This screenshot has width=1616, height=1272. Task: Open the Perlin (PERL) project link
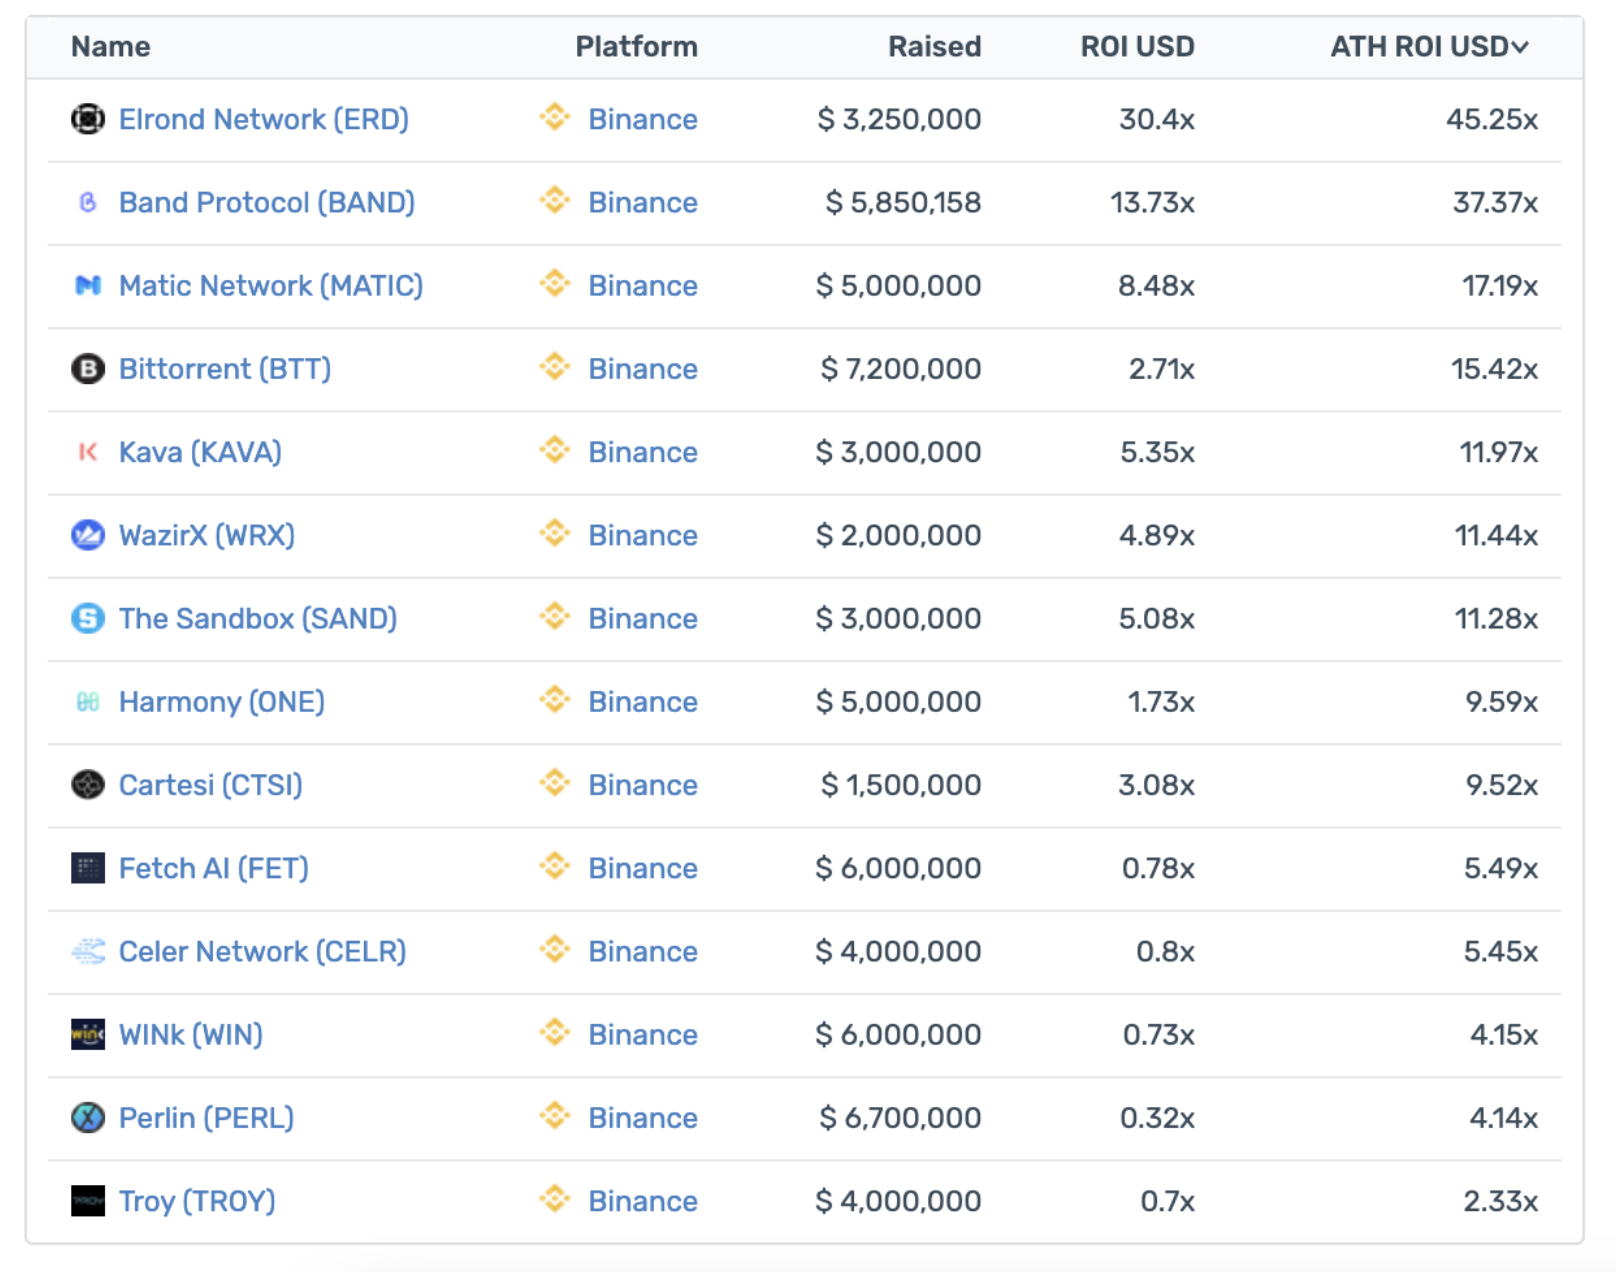(x=205, y=1118)
